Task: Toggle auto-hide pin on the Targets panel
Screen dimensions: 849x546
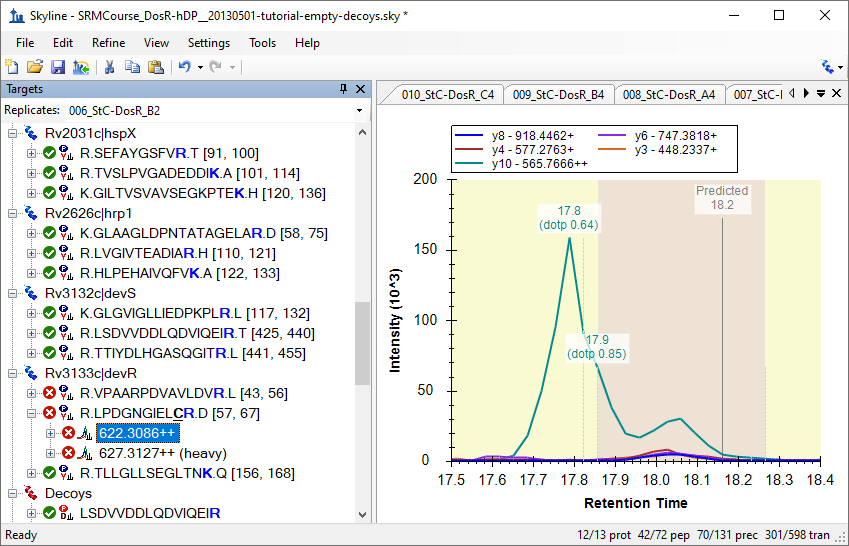Action: 344,89
